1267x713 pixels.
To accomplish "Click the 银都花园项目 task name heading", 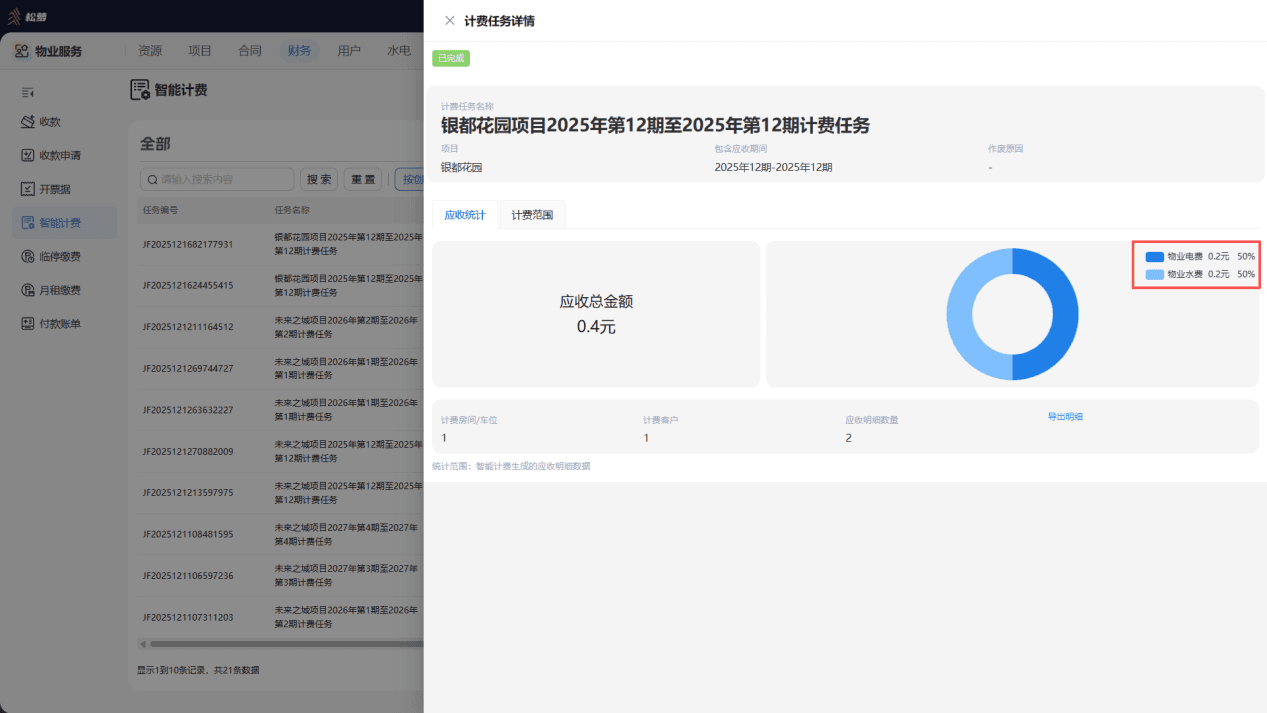I will [x=655, y=125].
